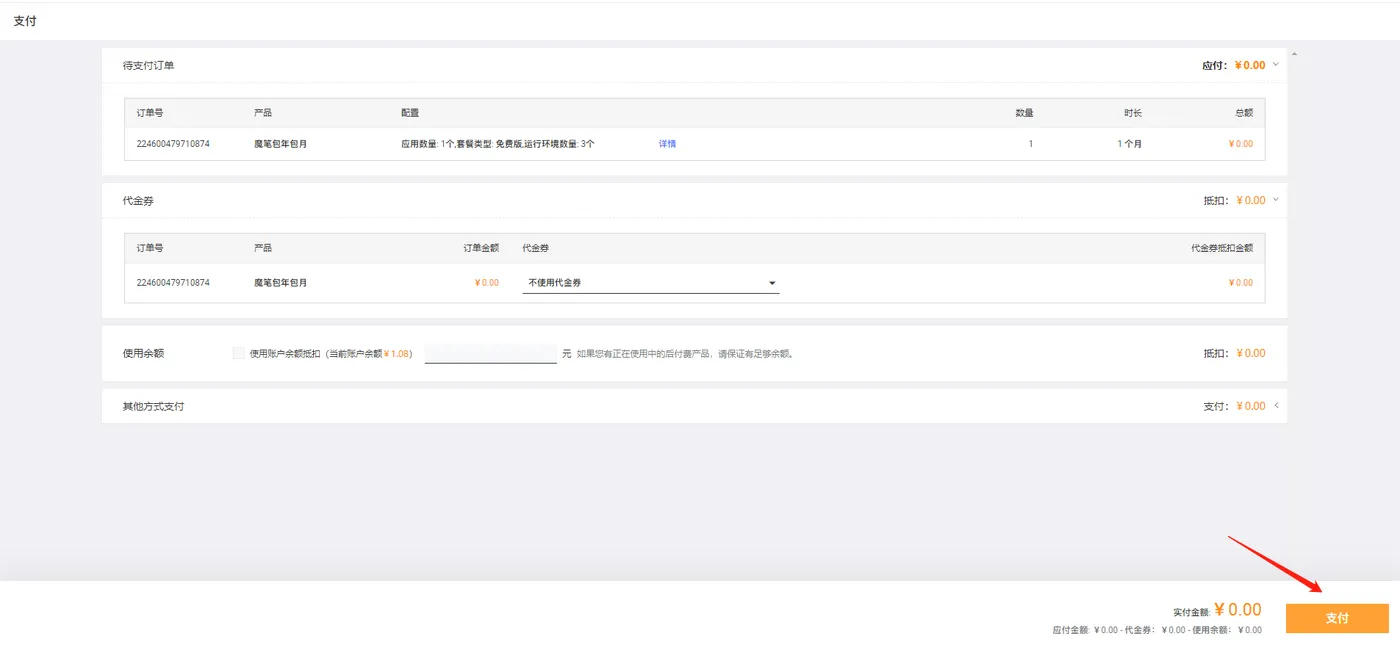Click the 配置 column header

tap(410, 113)
